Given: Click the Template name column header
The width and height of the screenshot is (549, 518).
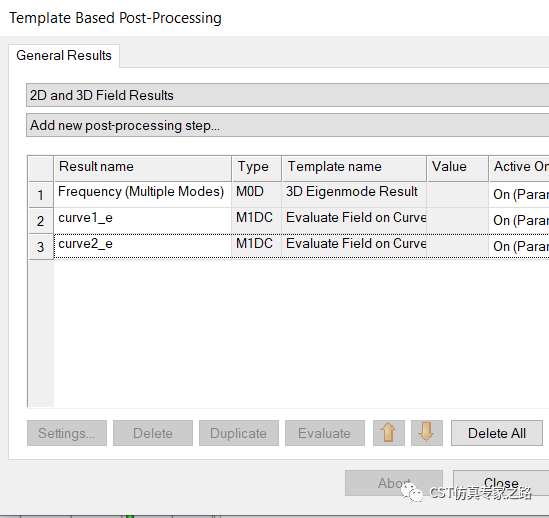Looking at the screenshot, I should pyautogui.click(x=354, y=168).
